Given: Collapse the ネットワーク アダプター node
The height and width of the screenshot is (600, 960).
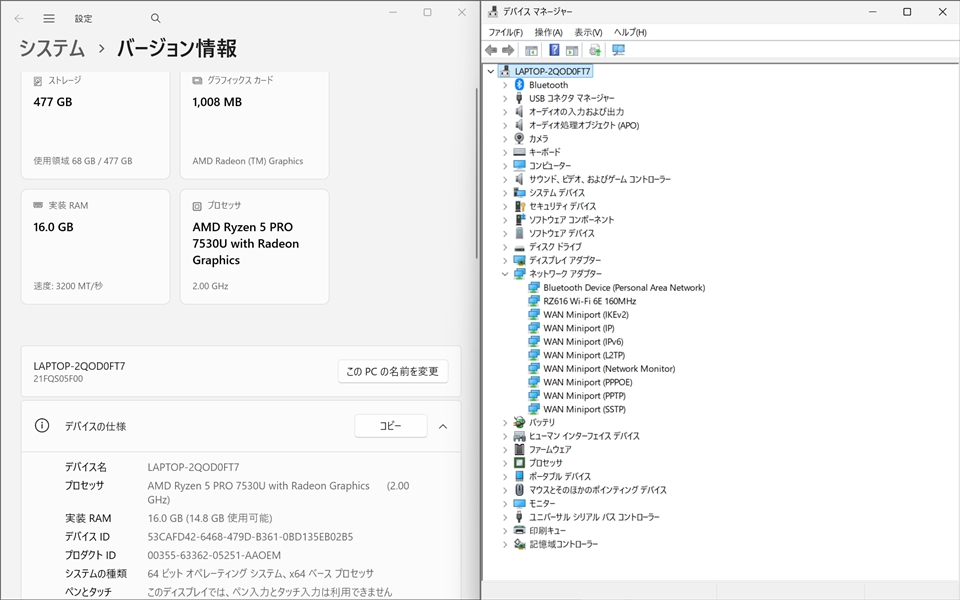Looking at the screenshot, I should (x=505, y=274).
